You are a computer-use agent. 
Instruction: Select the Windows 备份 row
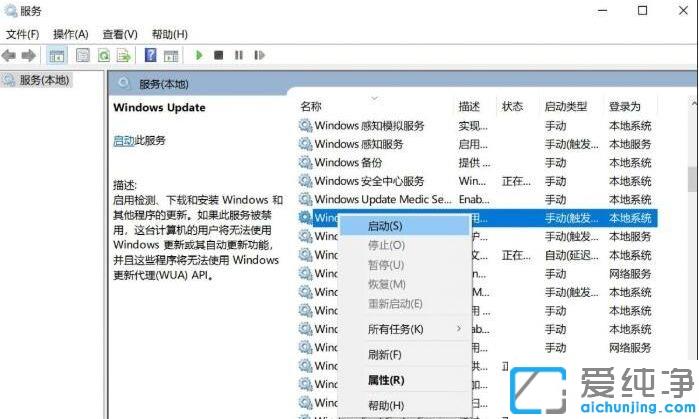[x=477, y=163]
